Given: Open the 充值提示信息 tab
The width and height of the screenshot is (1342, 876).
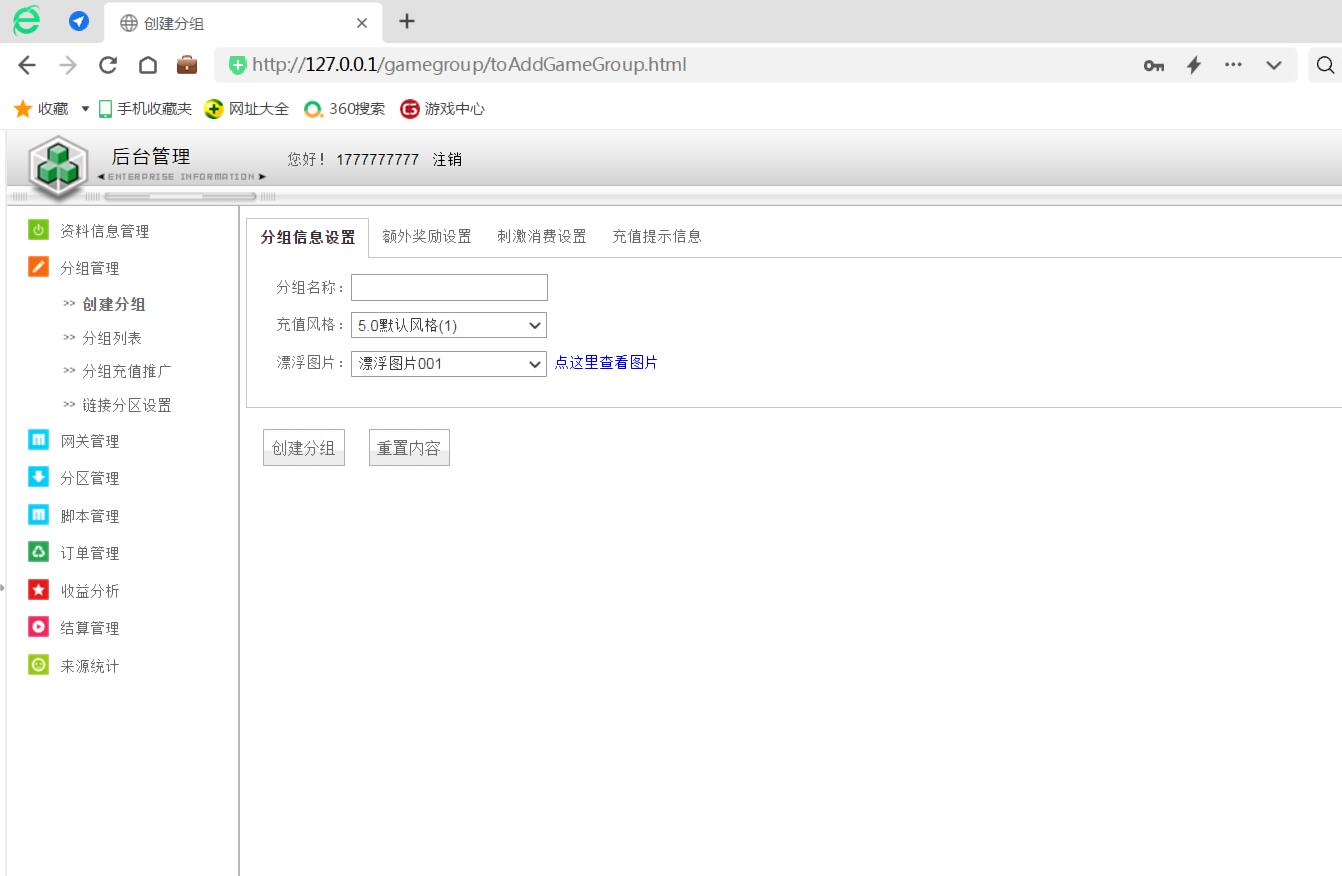Looking at the screenshot, I should [656, 237].
